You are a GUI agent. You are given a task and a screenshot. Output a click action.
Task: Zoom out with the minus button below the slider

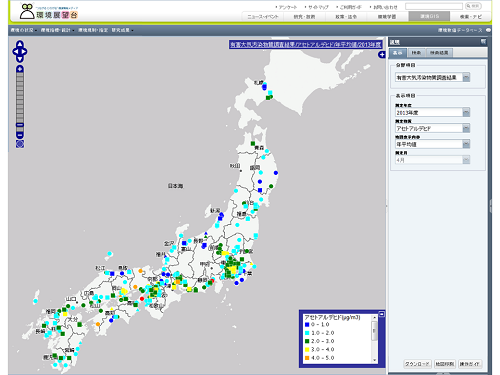[x=20, y=135]
